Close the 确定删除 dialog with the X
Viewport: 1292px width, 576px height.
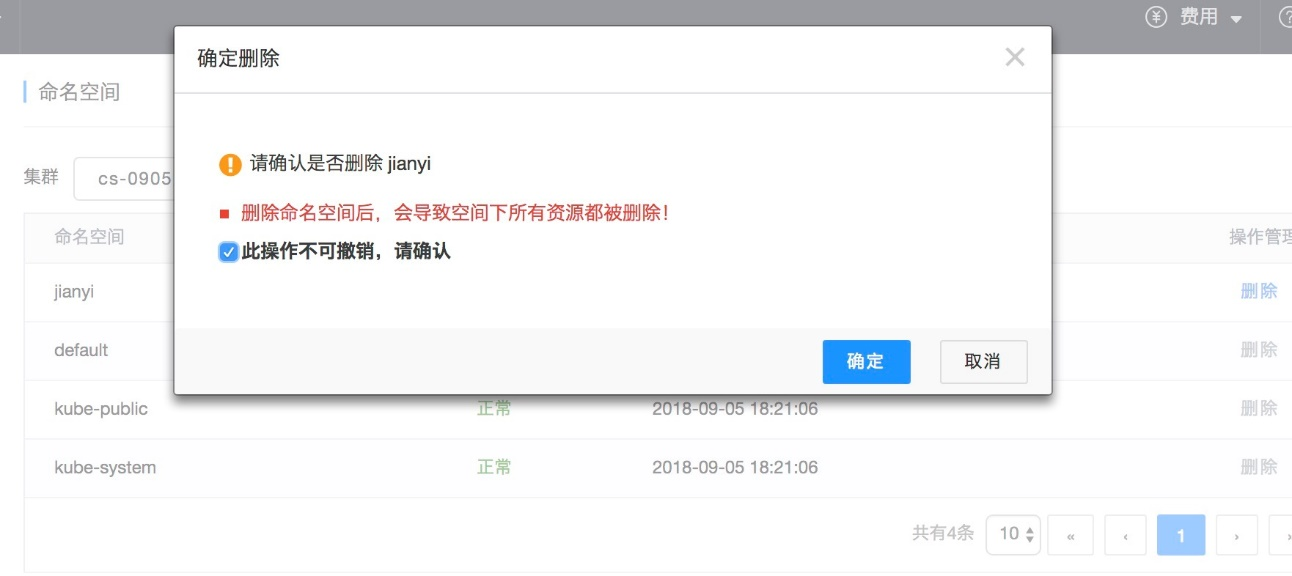pyautogui.click(x=1014, y=57)
